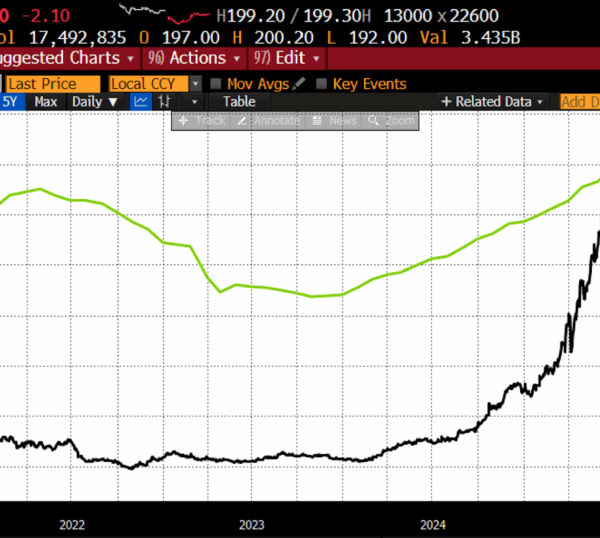Open the Actions menu

(193, 58)
